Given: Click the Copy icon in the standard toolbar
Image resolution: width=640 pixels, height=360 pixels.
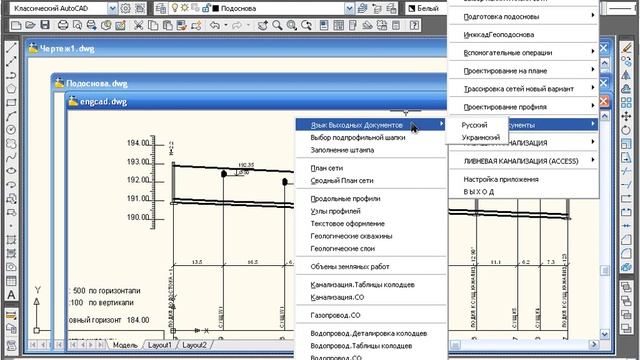Looking at the screenshot, I should 153,25.
